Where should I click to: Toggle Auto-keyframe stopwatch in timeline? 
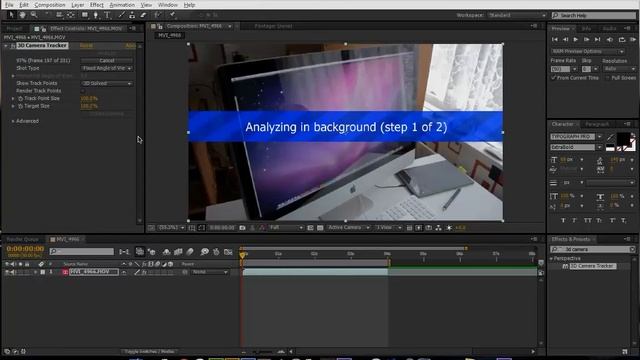[216, 252]
